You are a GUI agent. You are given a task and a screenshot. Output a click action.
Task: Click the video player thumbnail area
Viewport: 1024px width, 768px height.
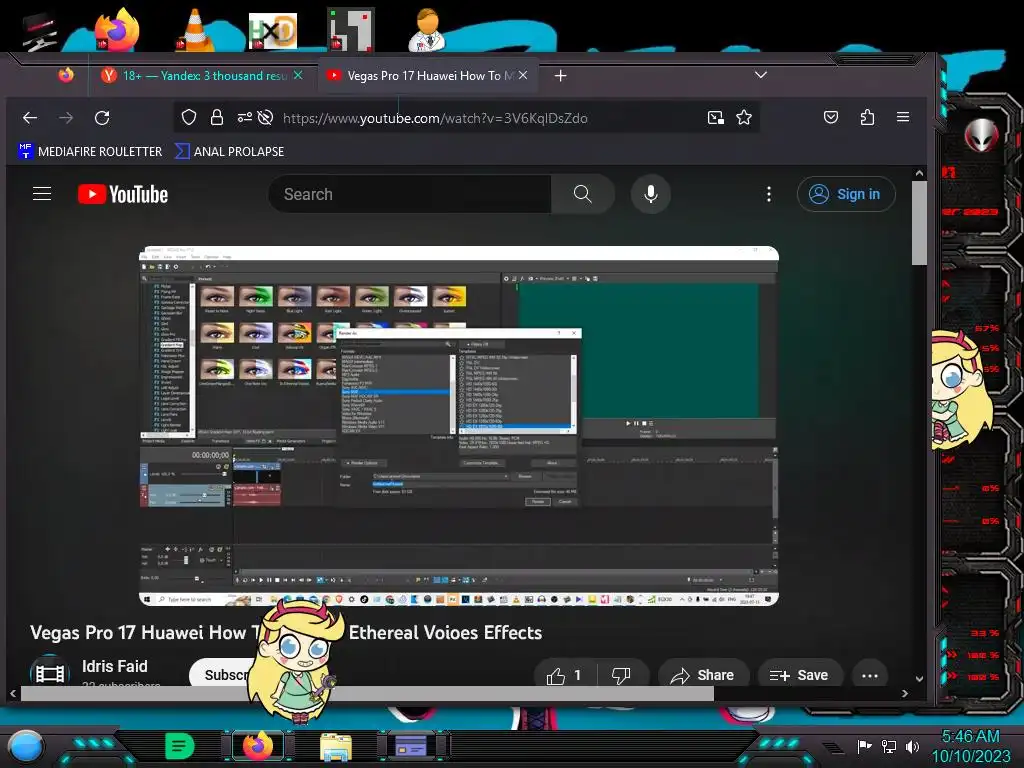(458, 426)
